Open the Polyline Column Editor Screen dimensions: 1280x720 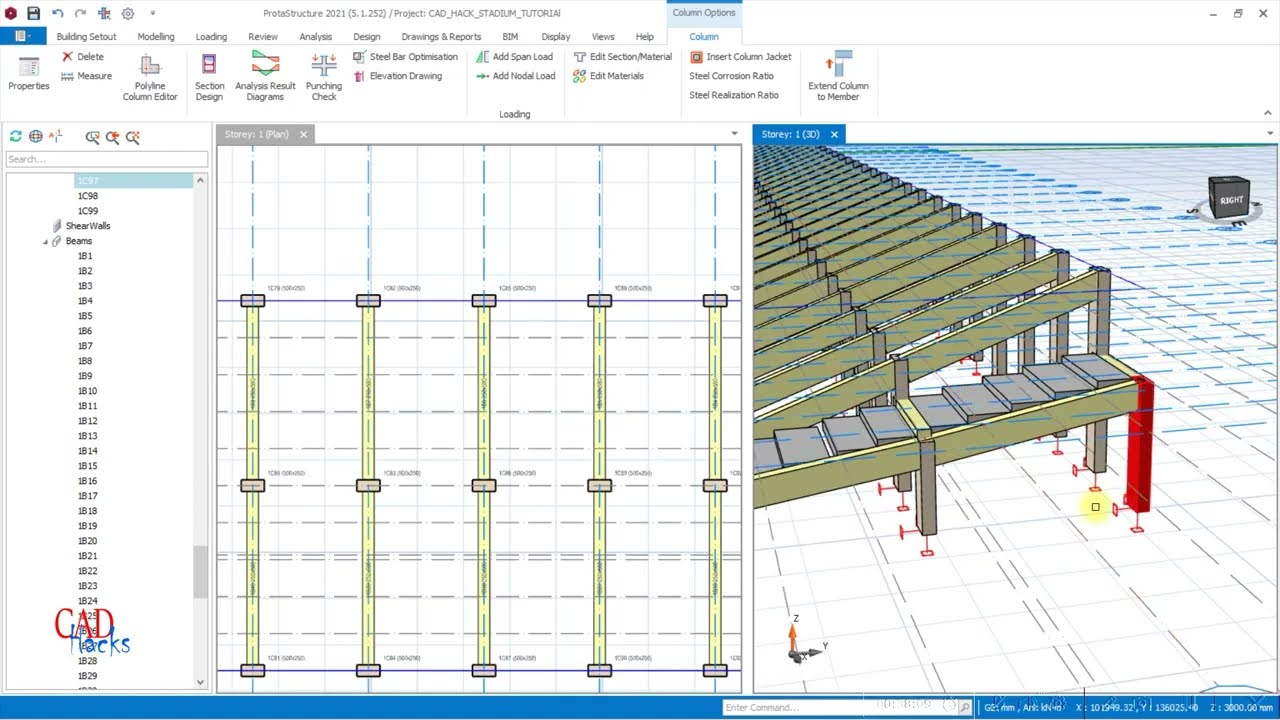tap(150, 77)
